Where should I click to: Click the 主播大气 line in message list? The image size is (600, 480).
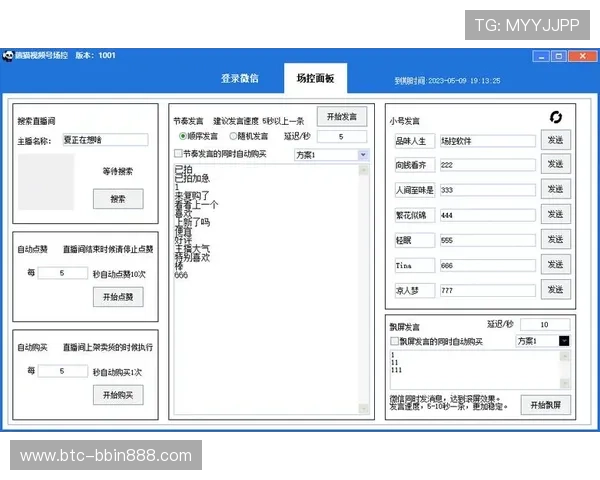click(192, 248)
